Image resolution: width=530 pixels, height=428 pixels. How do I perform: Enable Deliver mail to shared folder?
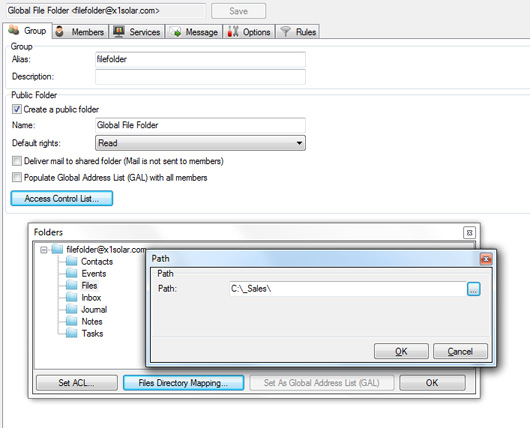coord(17,161)
